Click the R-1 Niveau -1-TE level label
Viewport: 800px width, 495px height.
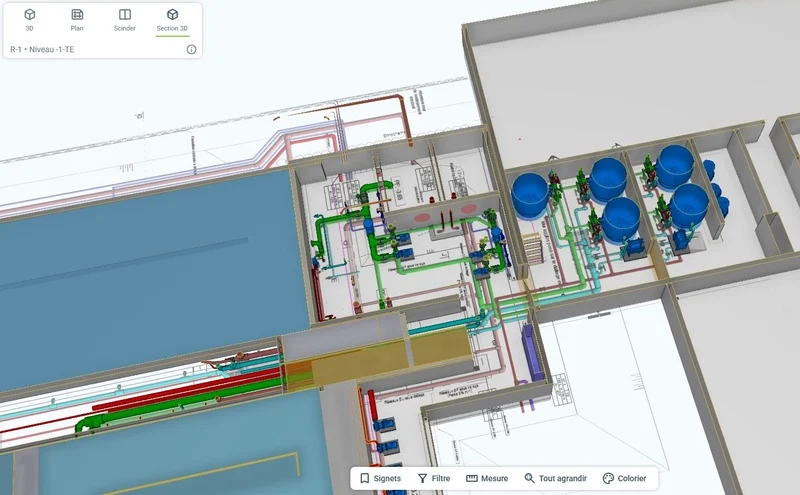tap(46, 49)
